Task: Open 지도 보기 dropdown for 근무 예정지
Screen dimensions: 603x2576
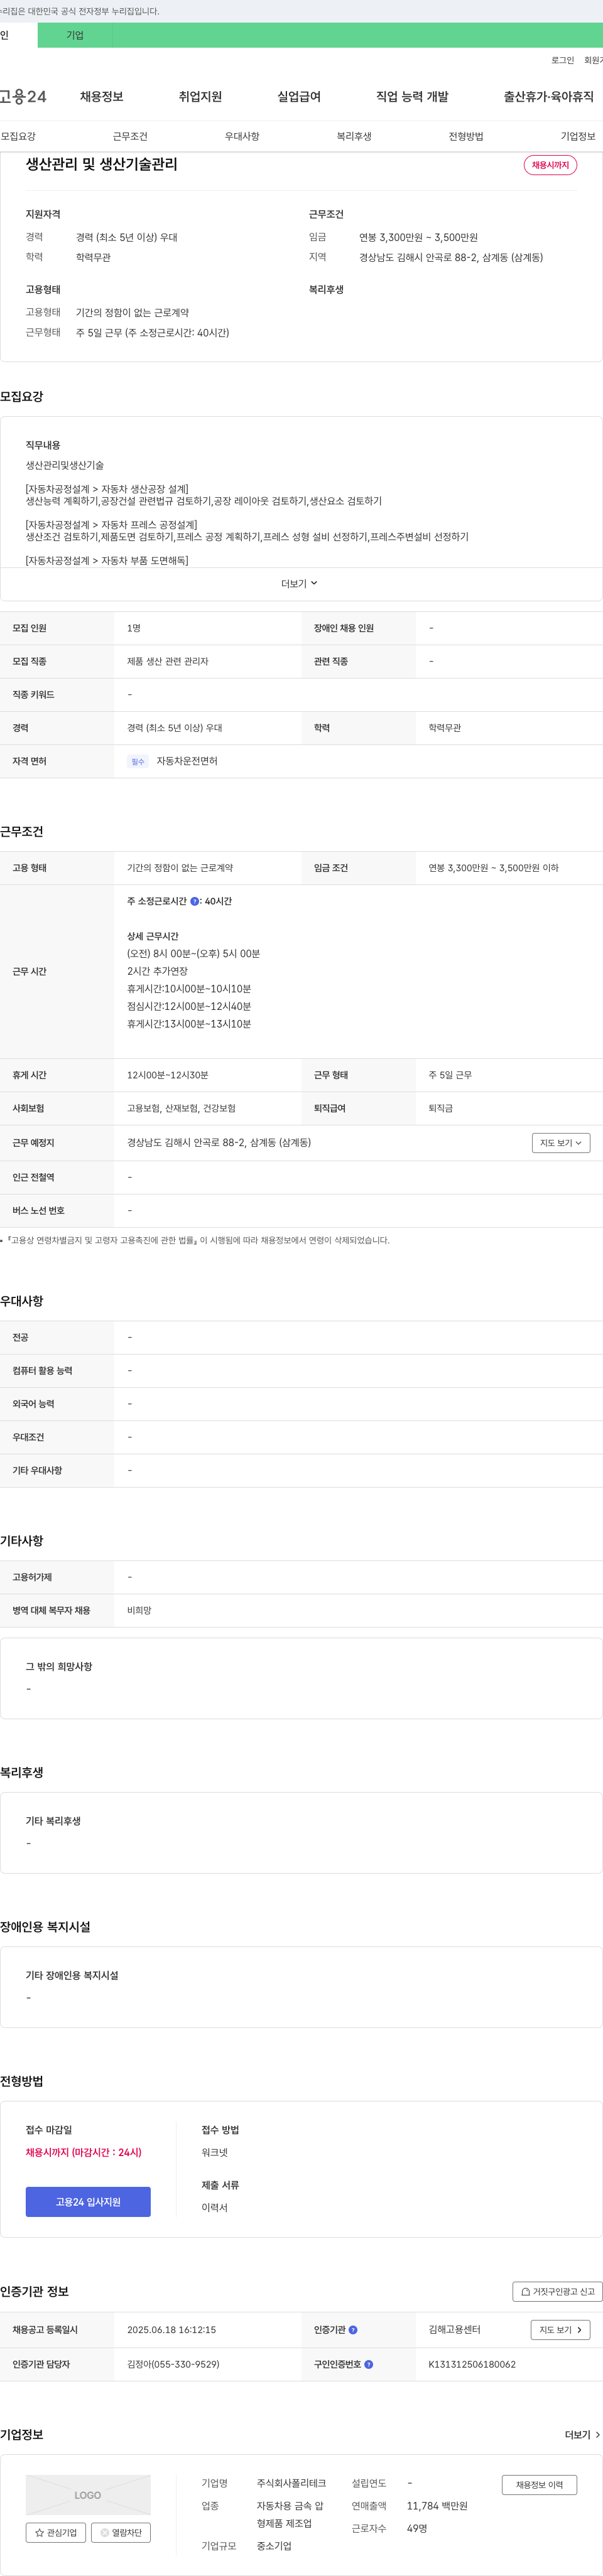Action: point(561,1143)
